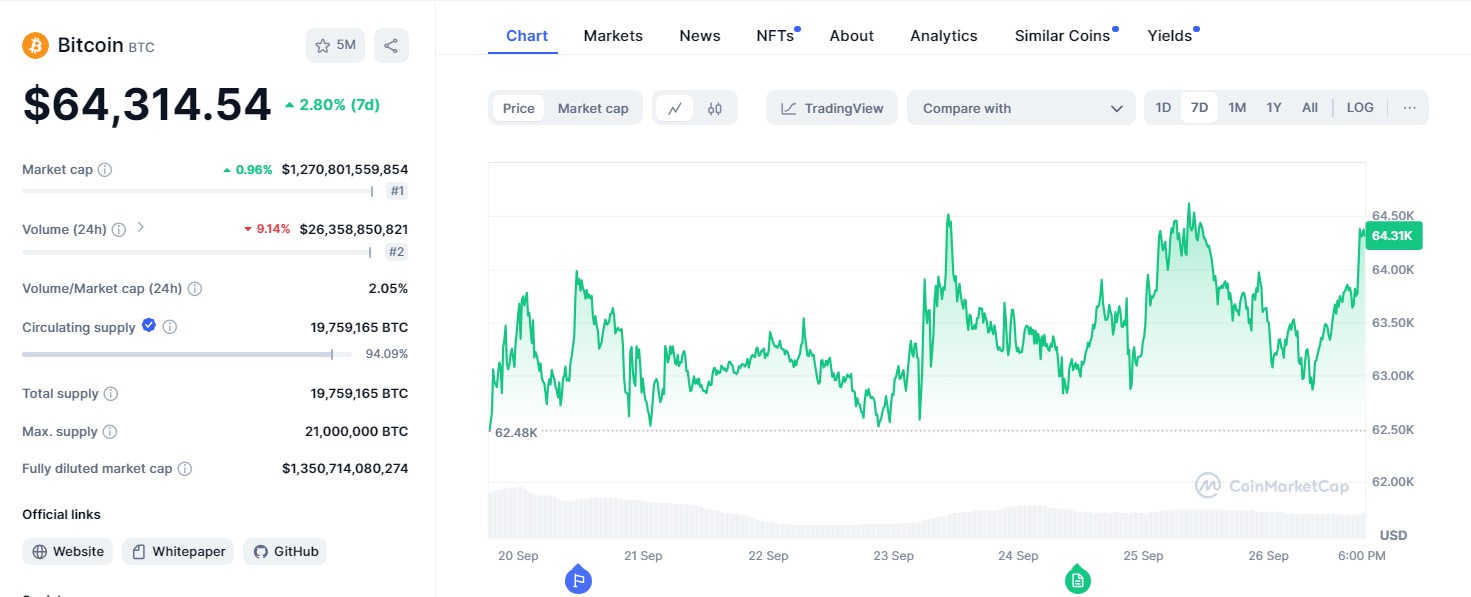
Task: Open the Similar Coins tab
Action: [x=1064, y=36]
